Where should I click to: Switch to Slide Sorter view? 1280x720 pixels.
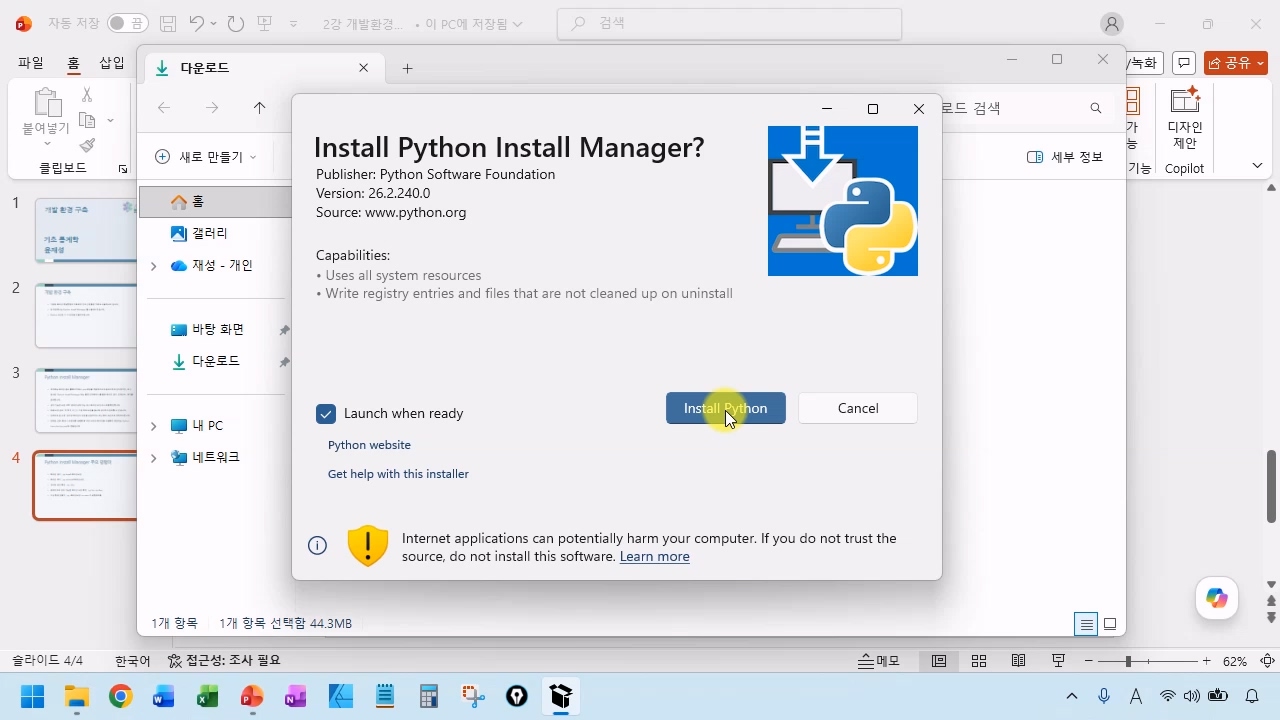coord(979,661)
